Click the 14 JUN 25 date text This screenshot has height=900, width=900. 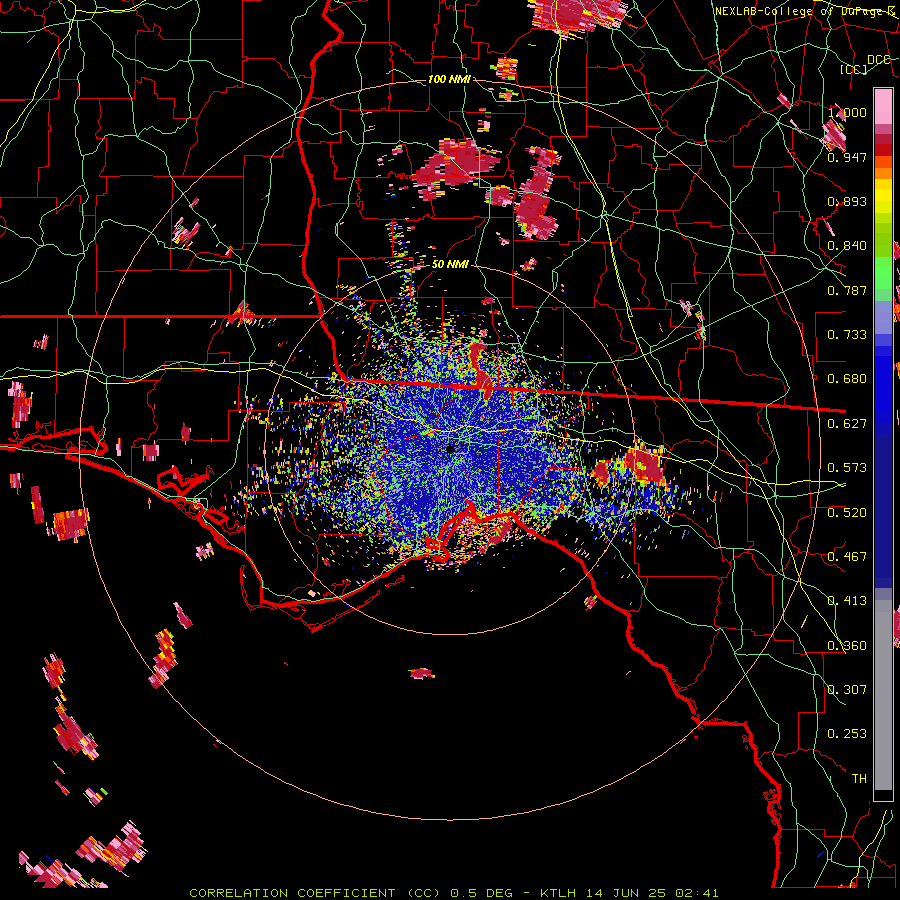point(626,893)
